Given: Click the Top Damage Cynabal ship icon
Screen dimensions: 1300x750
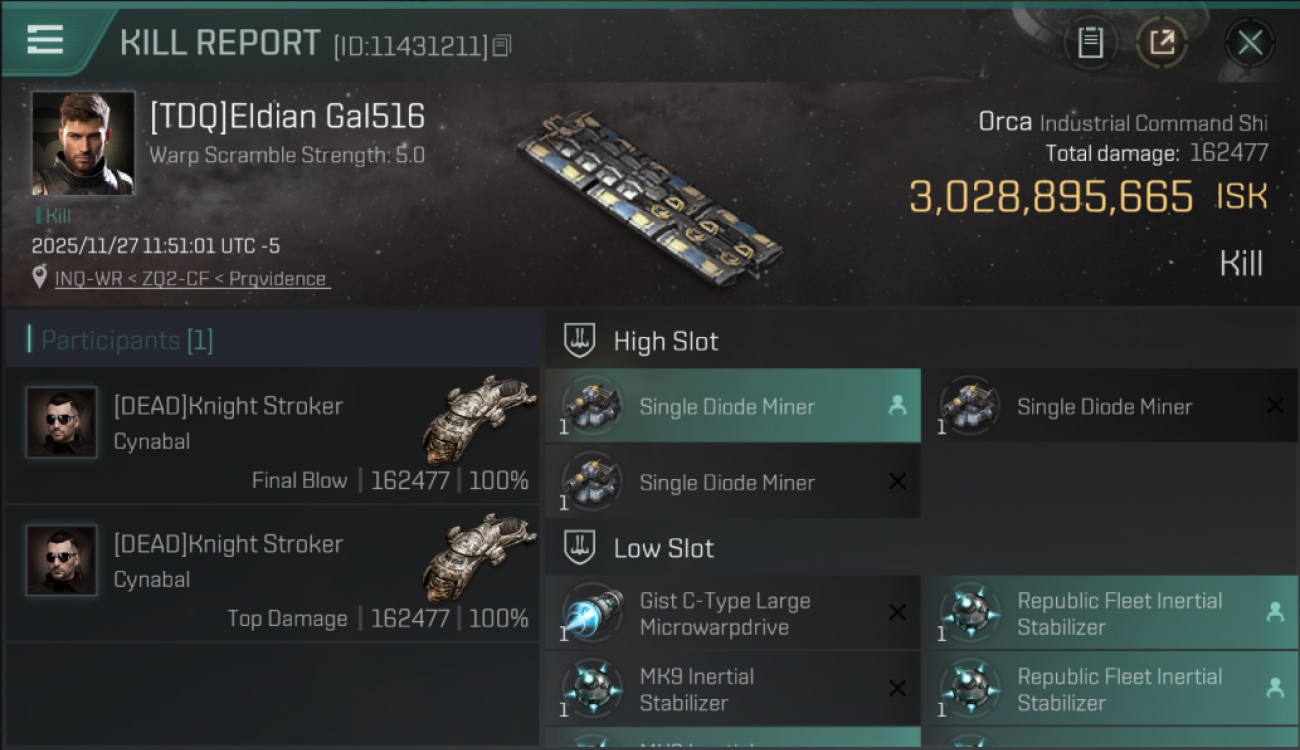Looking at the screenshot, I should (x=480, y=556).
